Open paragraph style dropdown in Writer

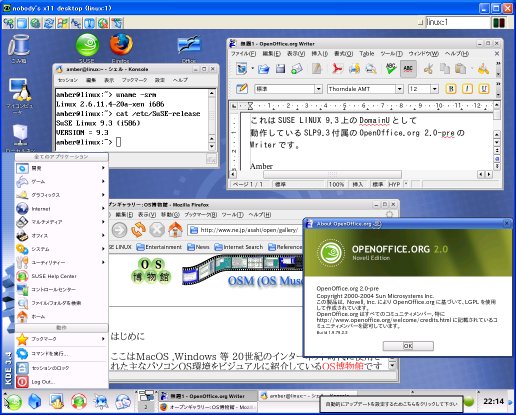click(x=319, y=89)
